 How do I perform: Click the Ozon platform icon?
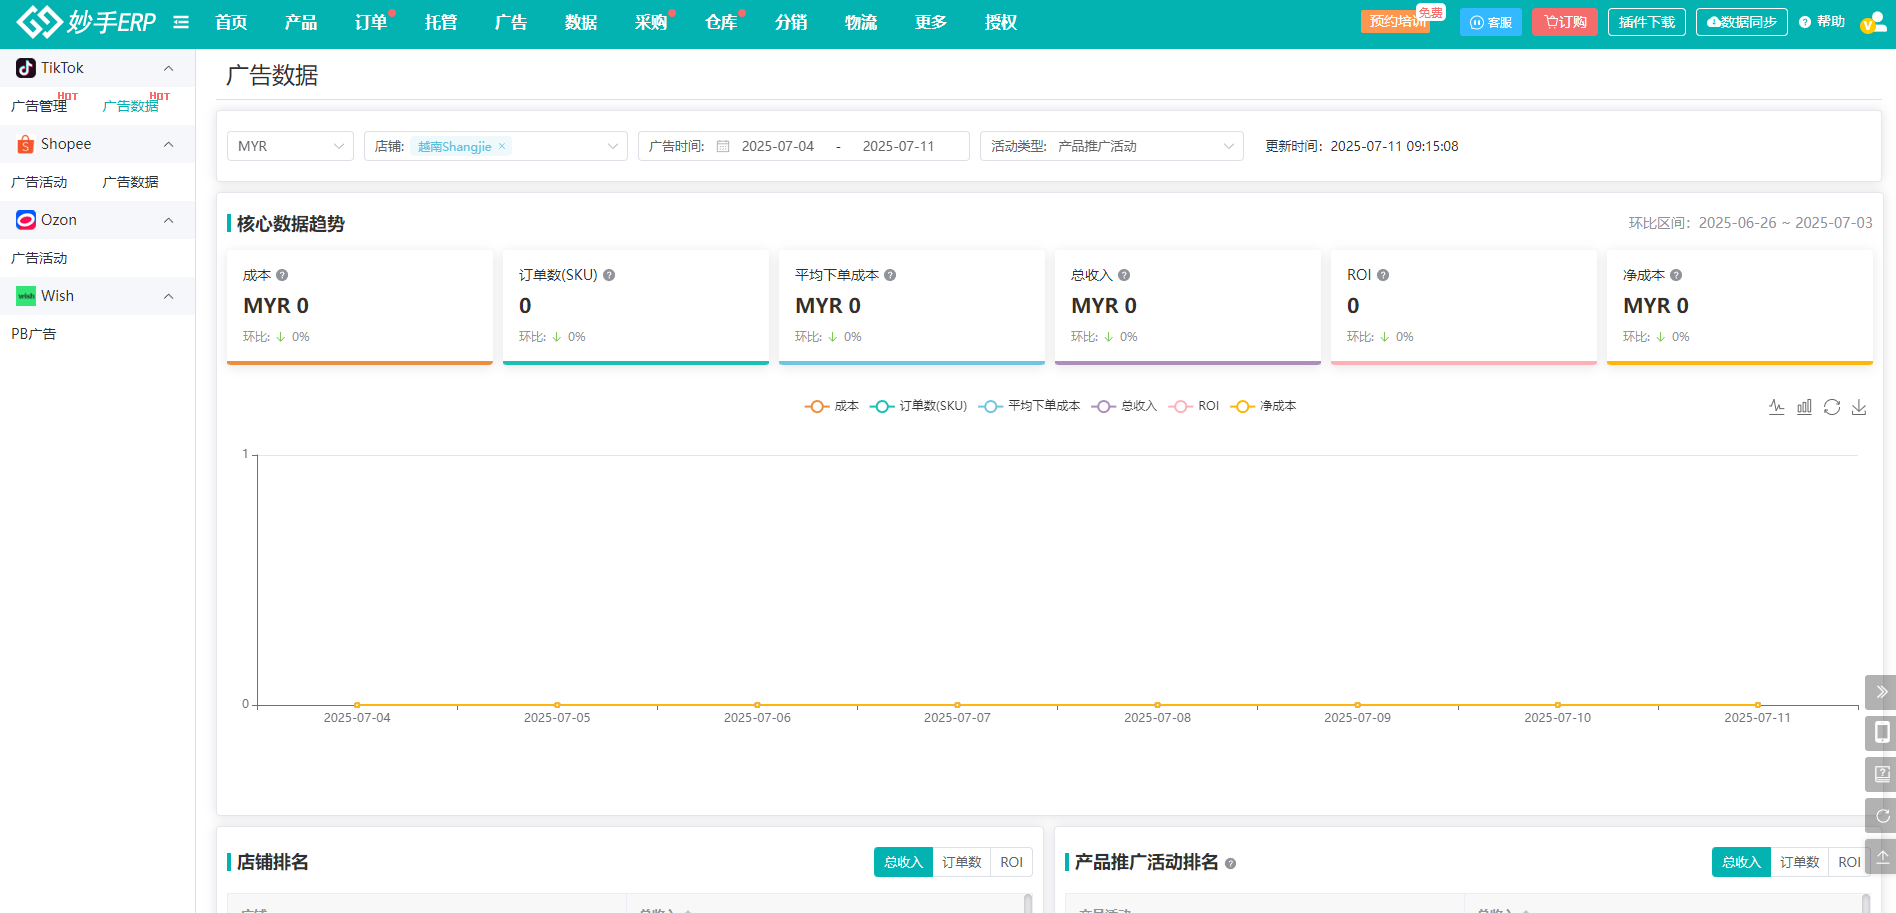26,220
